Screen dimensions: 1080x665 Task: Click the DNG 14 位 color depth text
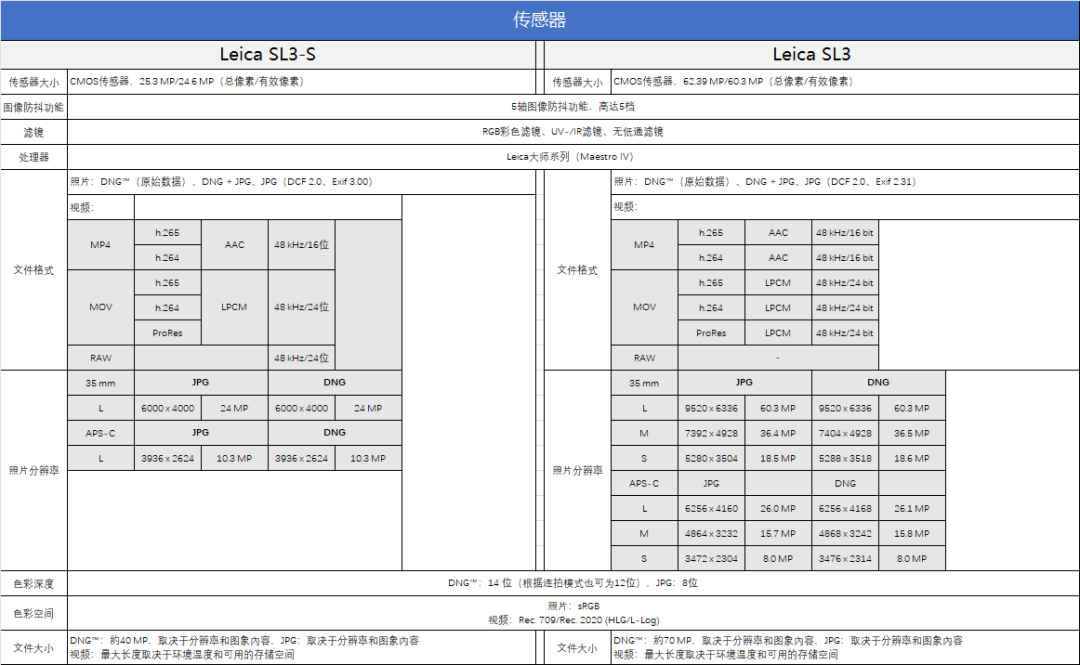[573, 583]
